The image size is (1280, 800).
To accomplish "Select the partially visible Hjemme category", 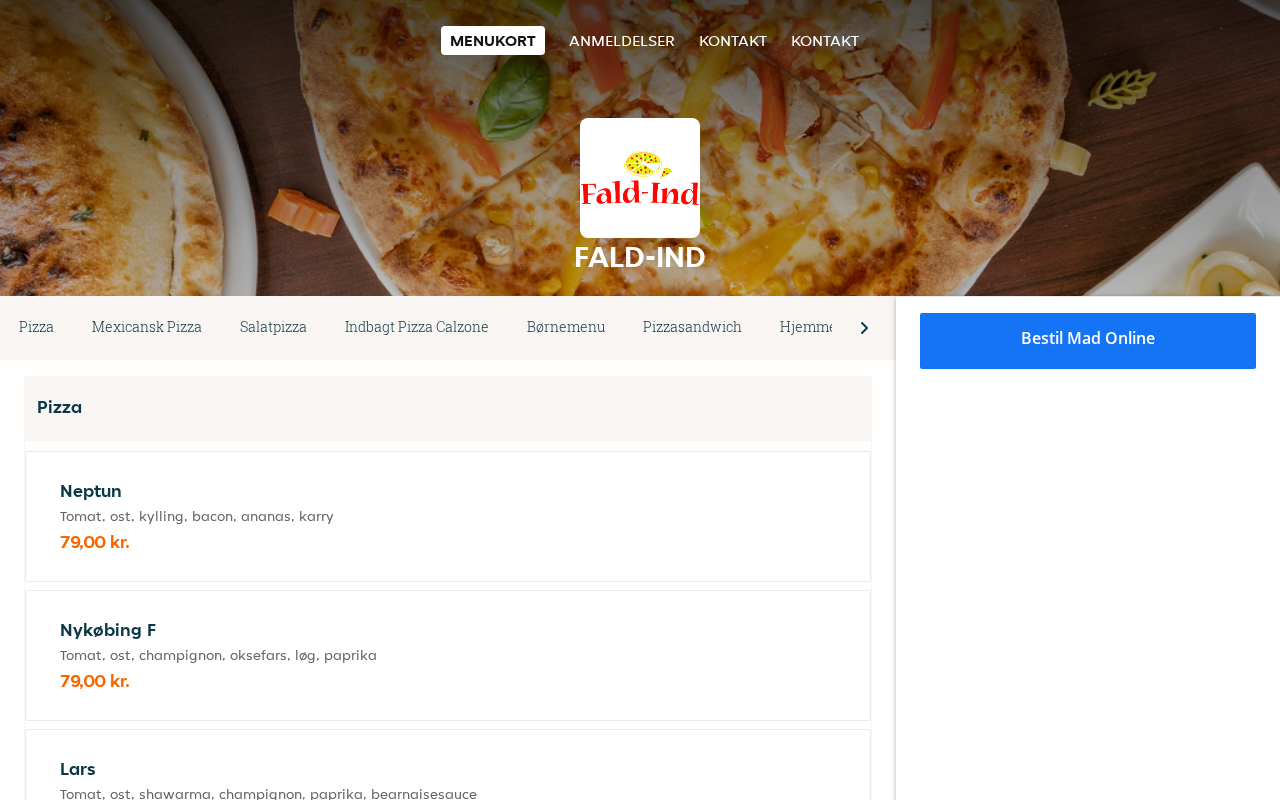I will coord(806,327).
